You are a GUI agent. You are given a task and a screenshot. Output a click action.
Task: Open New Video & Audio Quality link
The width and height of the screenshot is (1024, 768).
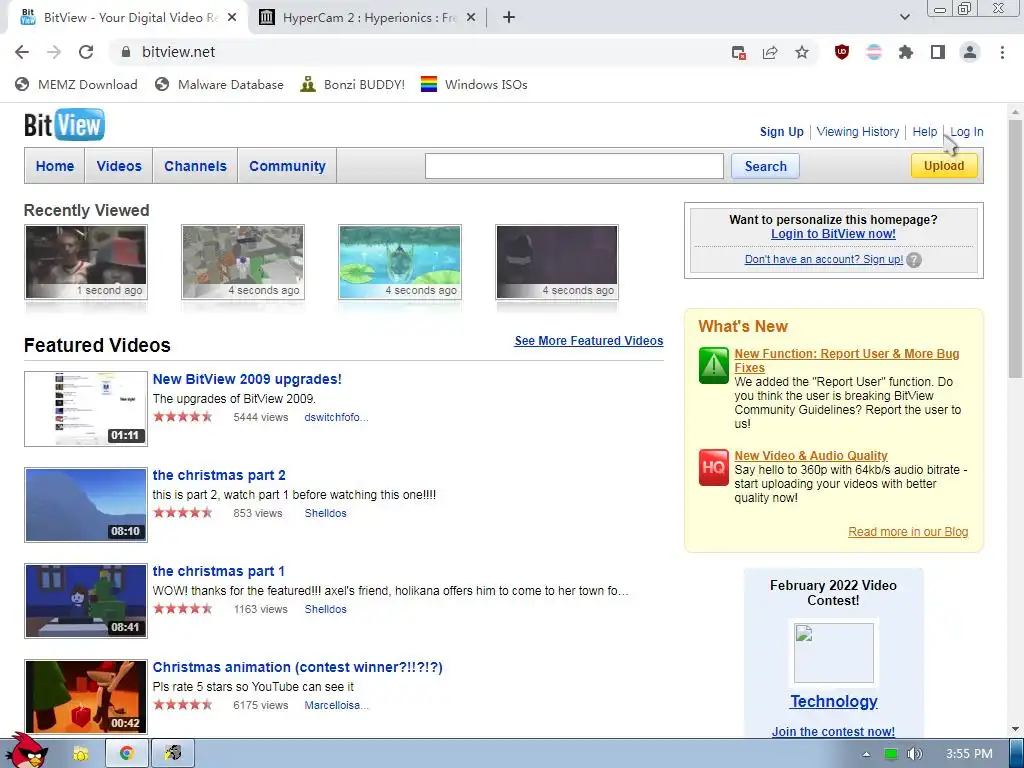click(x=810, y=456)
